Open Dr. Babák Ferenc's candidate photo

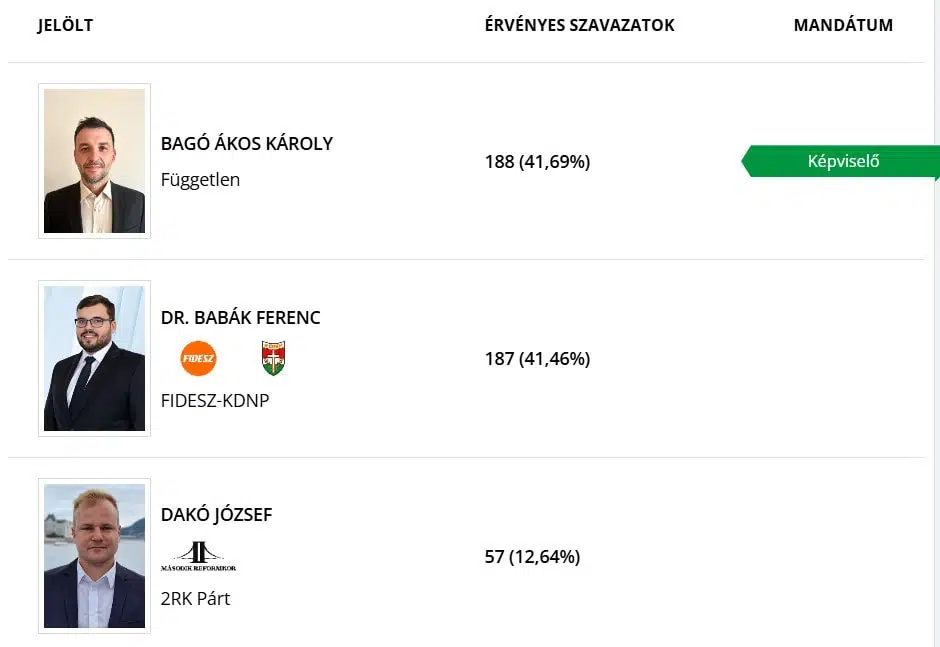pyautogui.click(x=94, y=358)
